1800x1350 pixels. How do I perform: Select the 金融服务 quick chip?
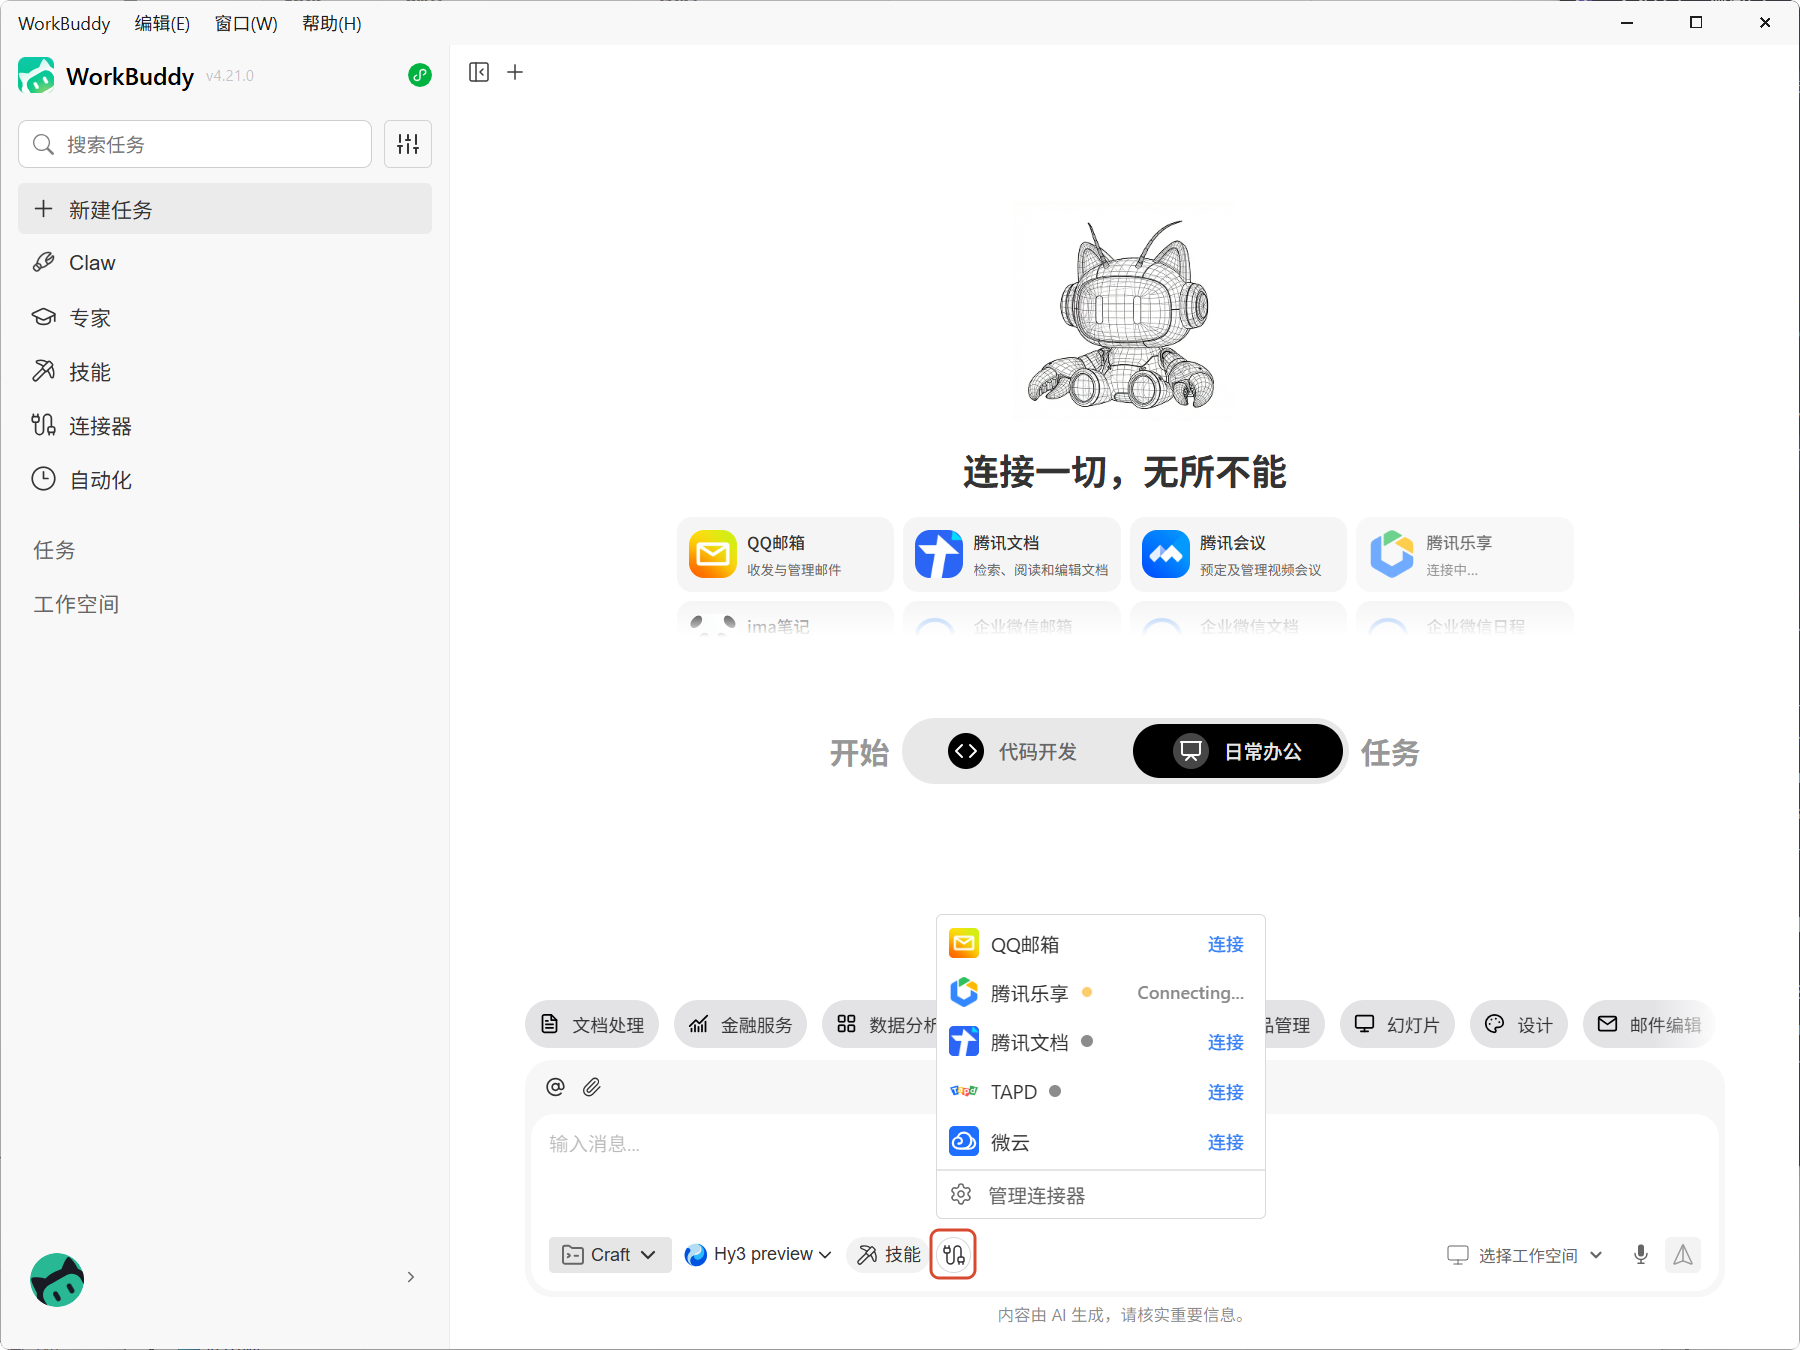741,1024
